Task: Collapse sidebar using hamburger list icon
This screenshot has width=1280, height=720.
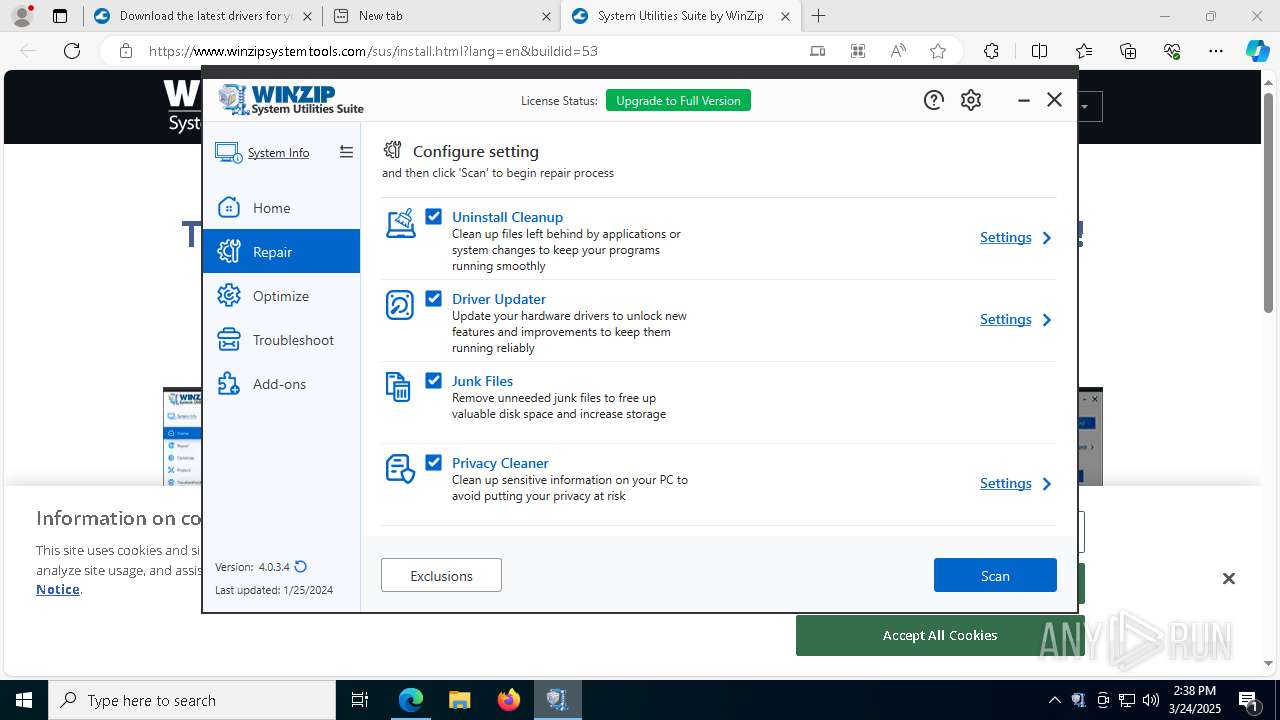Action: (x=346, y=152)
